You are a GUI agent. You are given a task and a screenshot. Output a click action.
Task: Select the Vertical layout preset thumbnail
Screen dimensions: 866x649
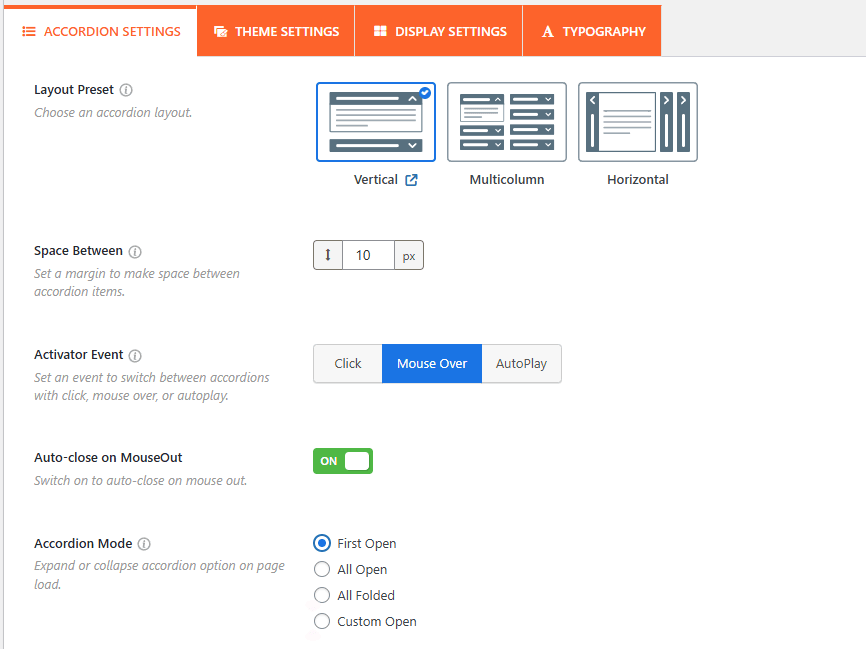point(376,122)
